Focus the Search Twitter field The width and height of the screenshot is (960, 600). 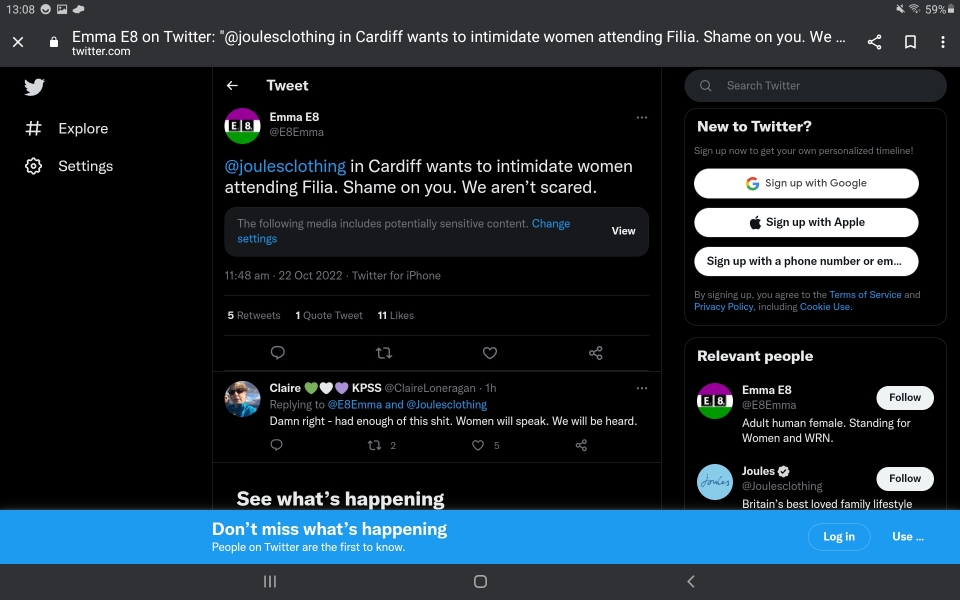coord(816,86)
